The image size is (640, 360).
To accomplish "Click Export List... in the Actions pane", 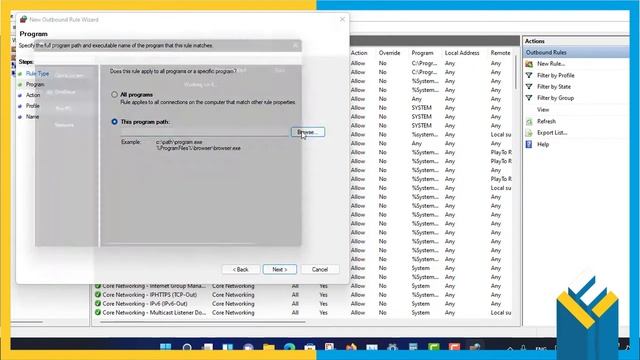I will click(552, 133).
